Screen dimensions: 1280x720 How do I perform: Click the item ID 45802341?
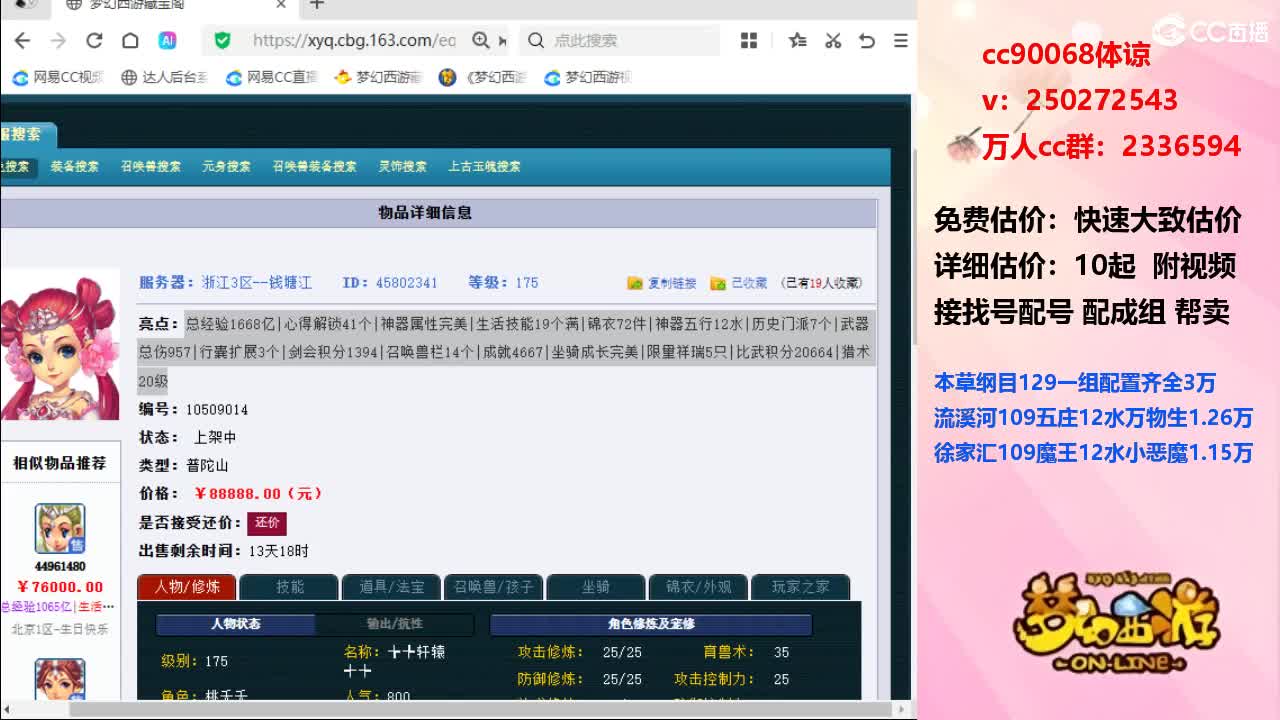407,283
